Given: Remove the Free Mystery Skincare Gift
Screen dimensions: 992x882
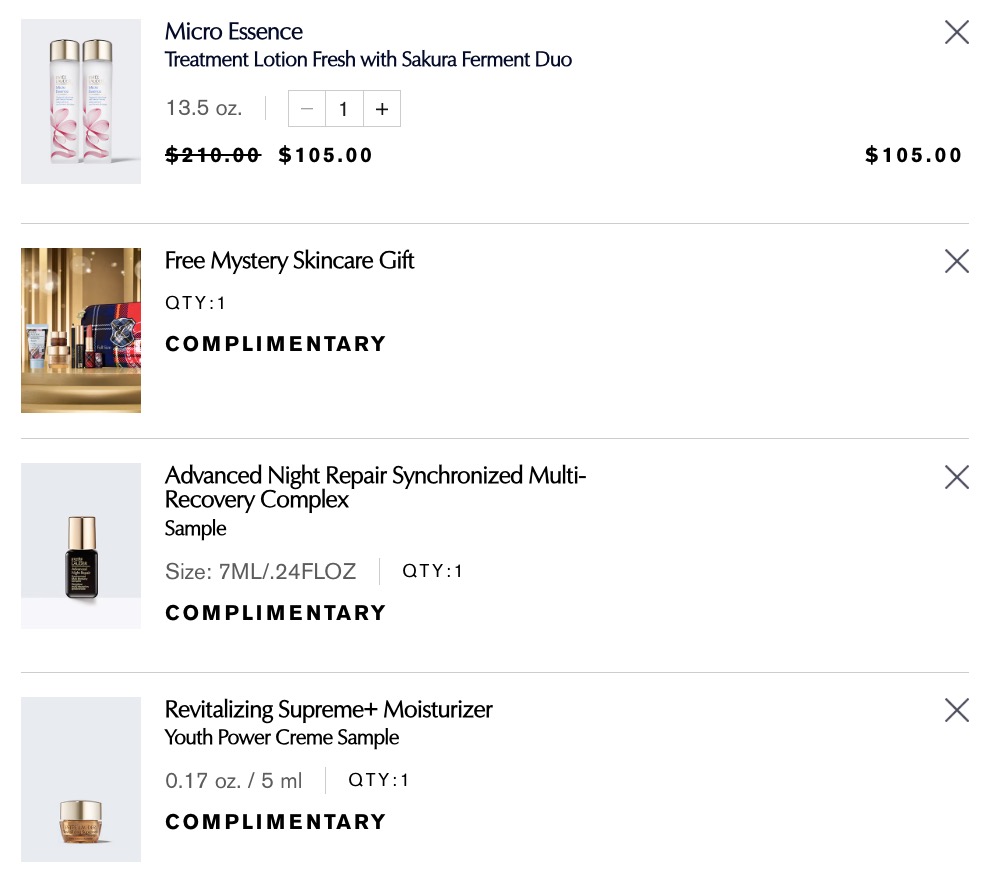Looking at the screenshot, I should pyautogui.click(x=957, y=262).
